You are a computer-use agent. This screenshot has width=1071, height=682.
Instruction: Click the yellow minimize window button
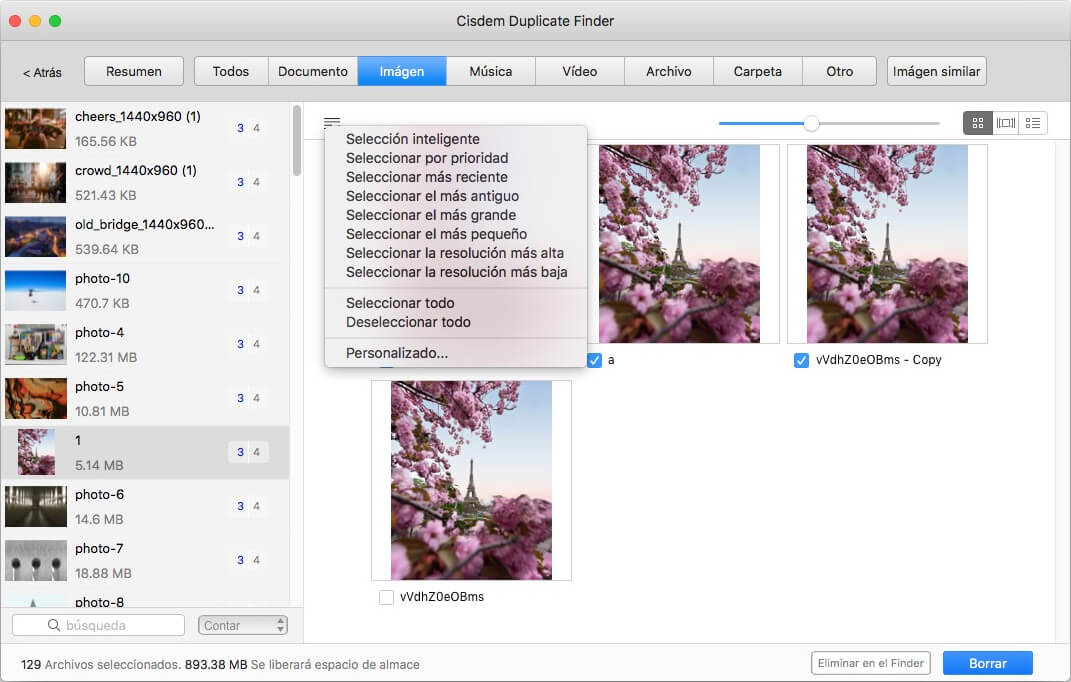pyautogui.click(x=35, y=21)
